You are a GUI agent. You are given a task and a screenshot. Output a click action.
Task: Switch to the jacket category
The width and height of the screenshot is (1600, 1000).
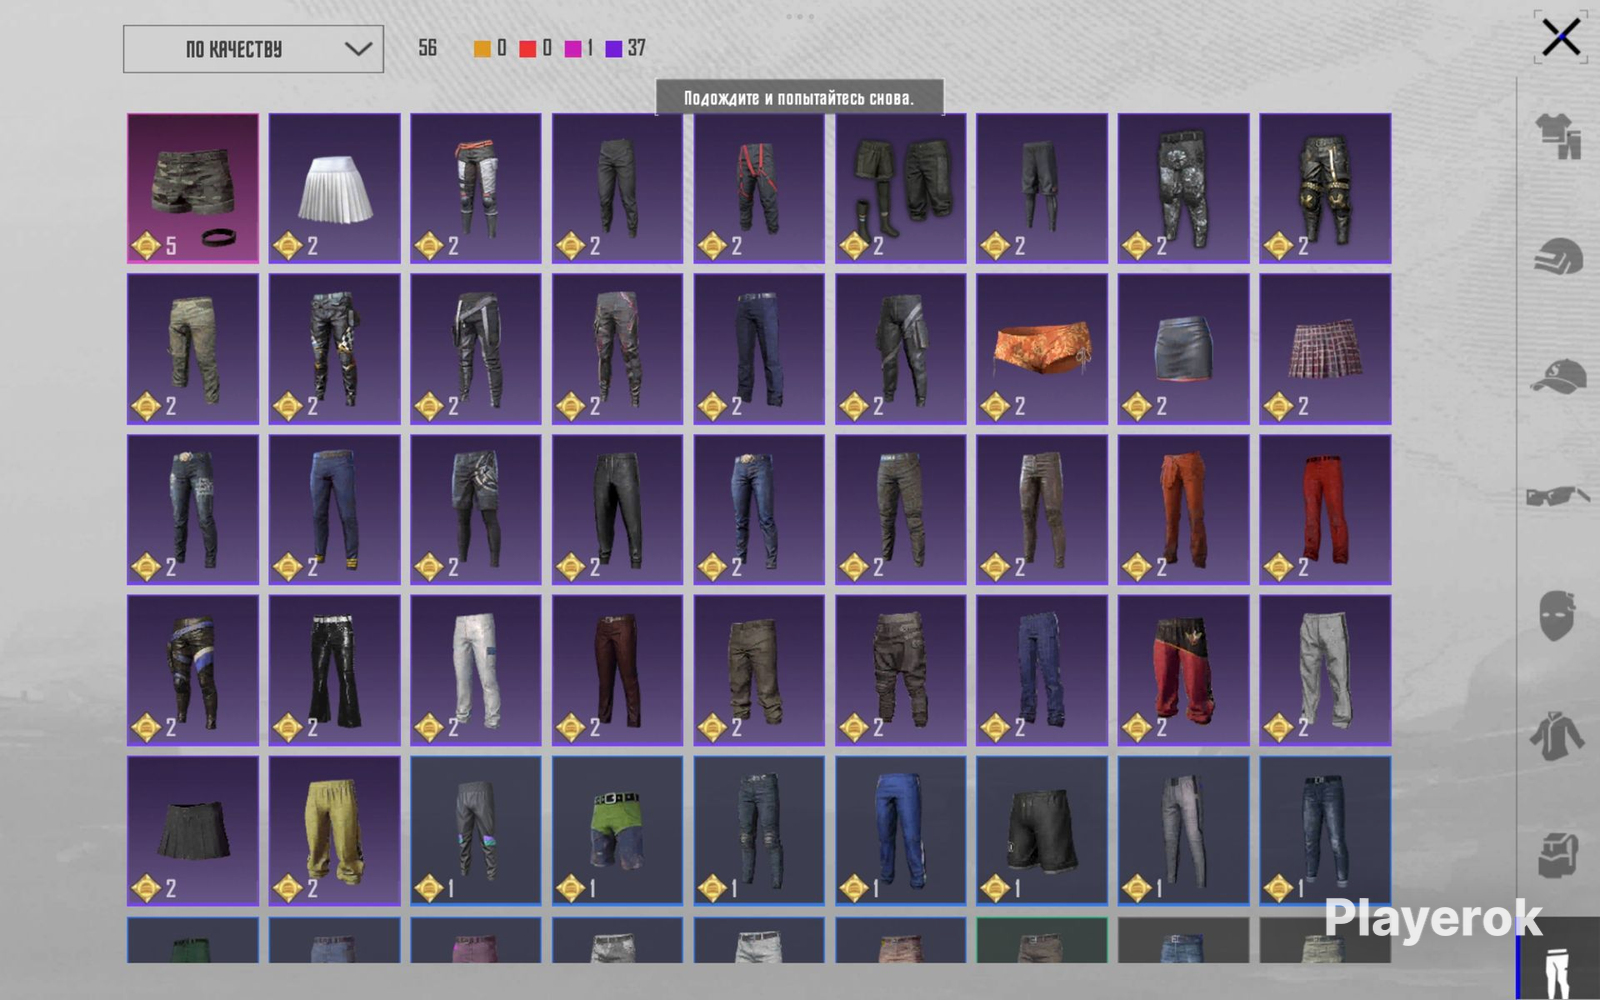click(x=1557, y=737)
